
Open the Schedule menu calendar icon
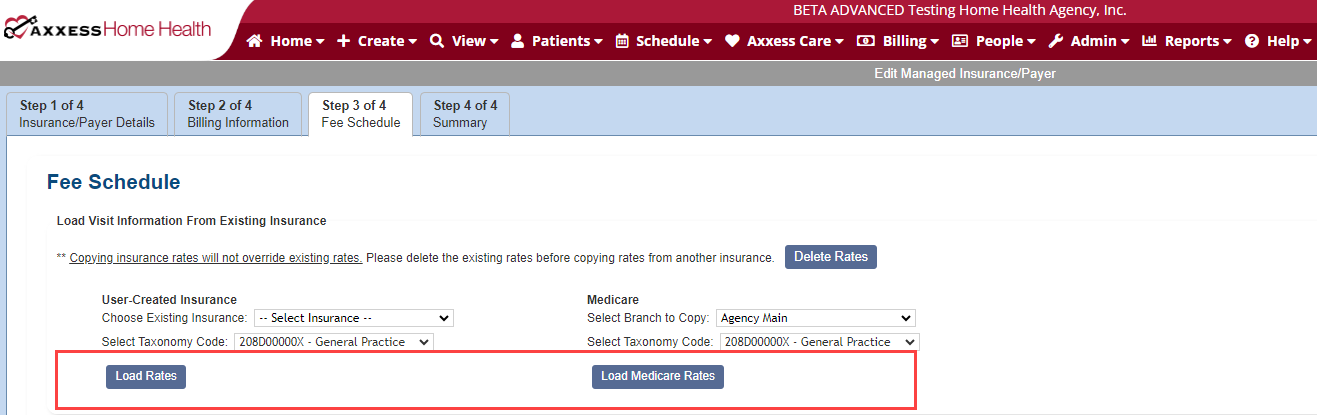click(622, 41)
